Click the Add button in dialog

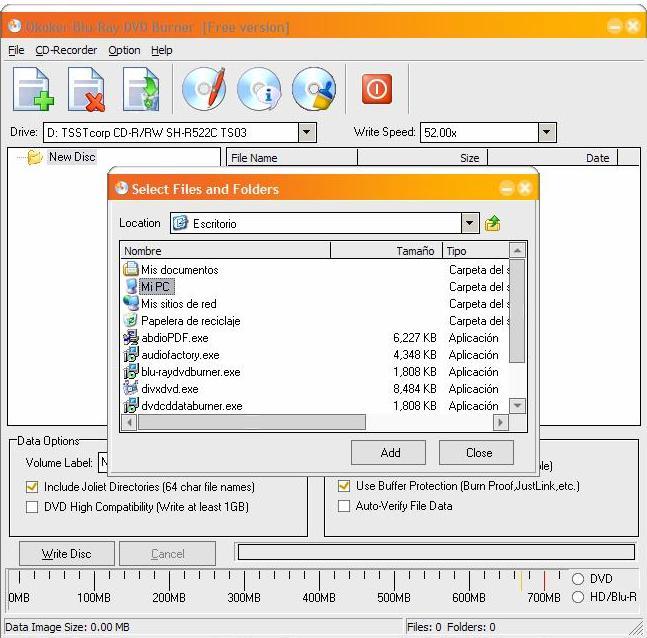[390, 452]
